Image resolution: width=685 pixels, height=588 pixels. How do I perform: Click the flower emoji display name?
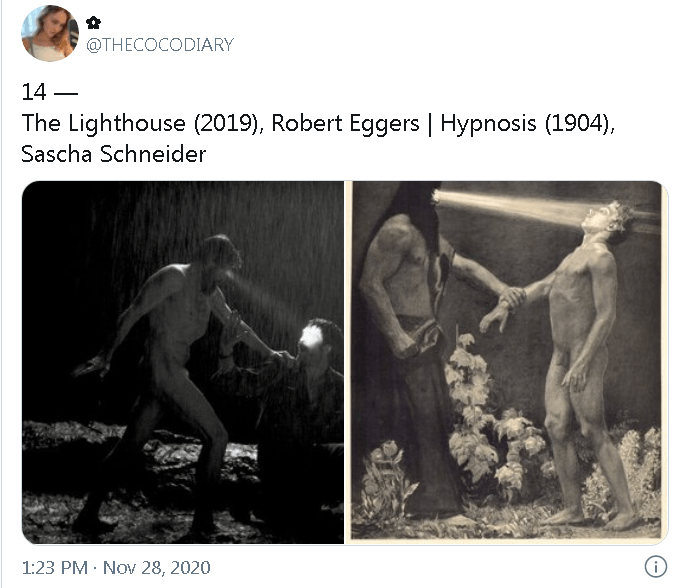93,22
